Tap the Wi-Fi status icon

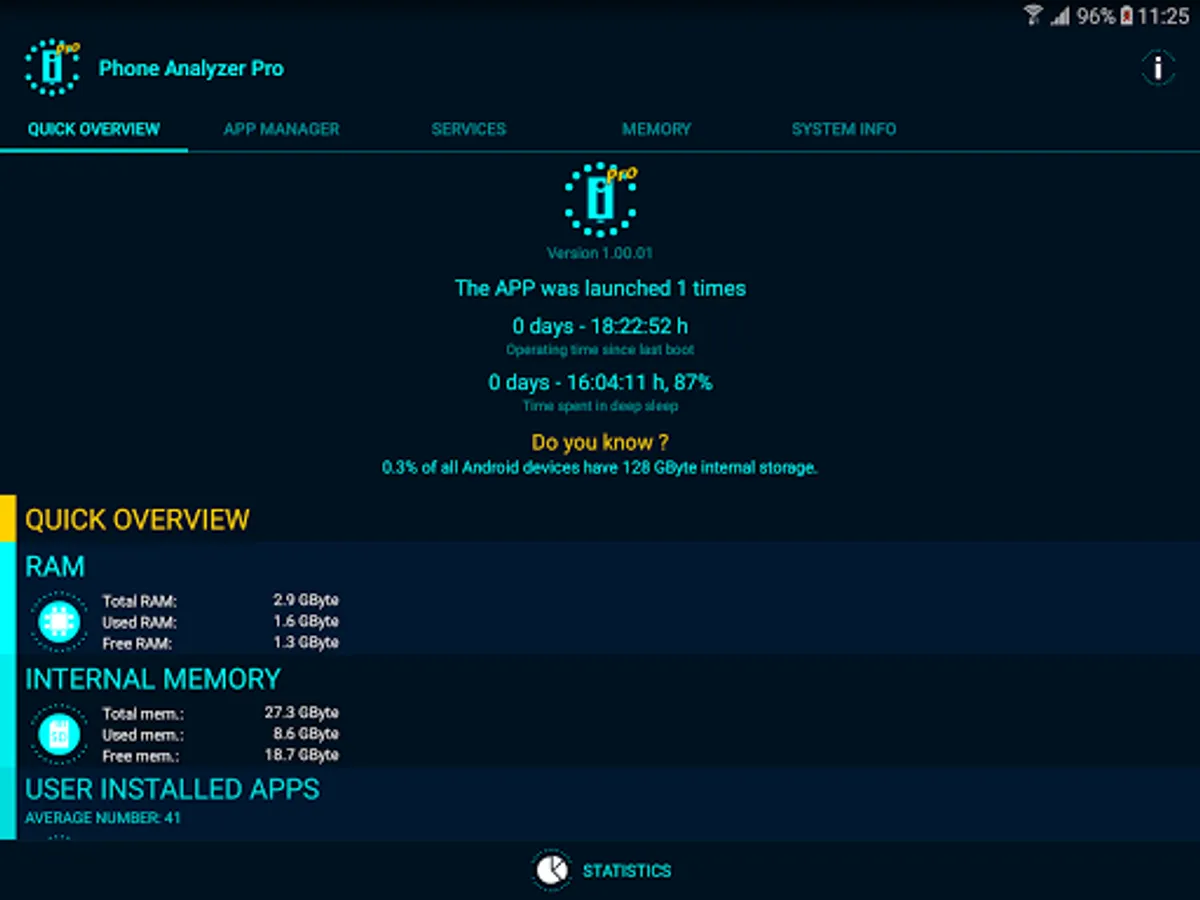point(1033,16)
